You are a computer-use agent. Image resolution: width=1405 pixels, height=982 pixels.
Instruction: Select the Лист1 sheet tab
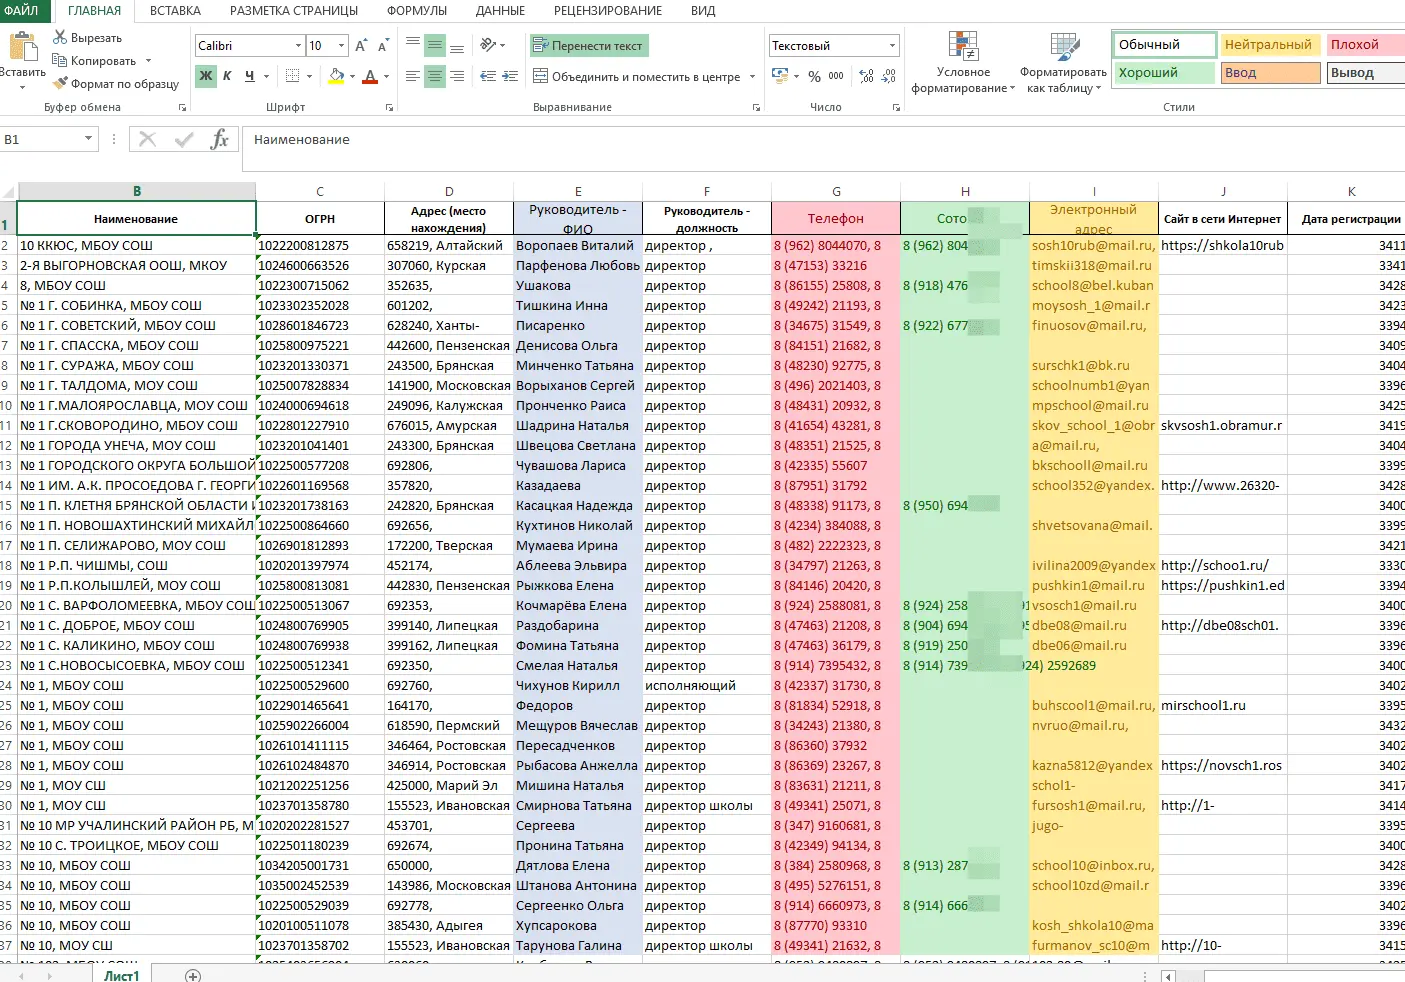coord(121,975)
